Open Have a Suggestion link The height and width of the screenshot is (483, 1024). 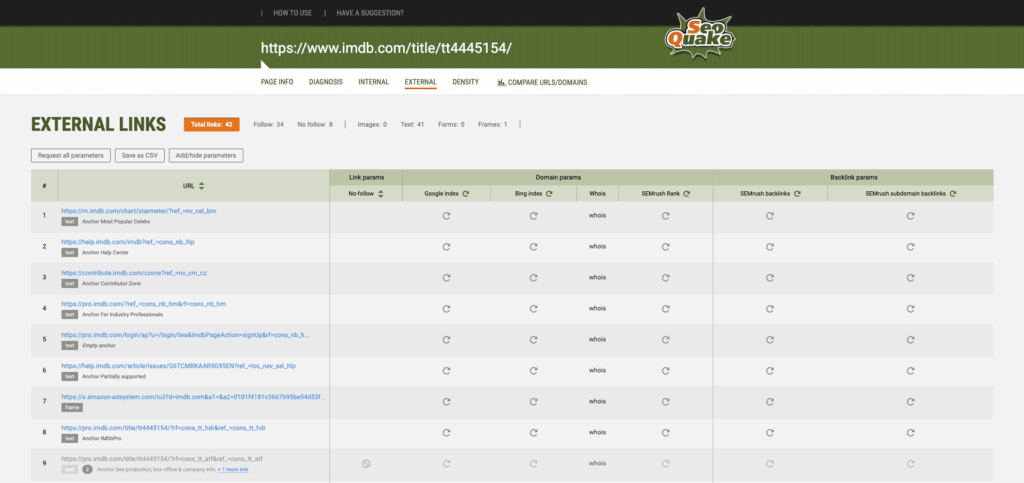(x=370, y=12)
